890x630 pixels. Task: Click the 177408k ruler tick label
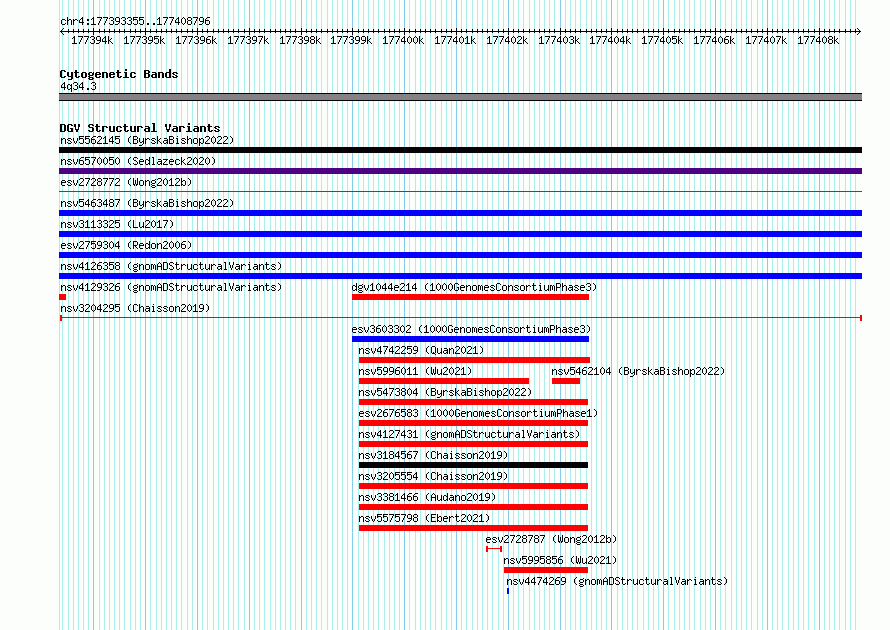(818, 40)
